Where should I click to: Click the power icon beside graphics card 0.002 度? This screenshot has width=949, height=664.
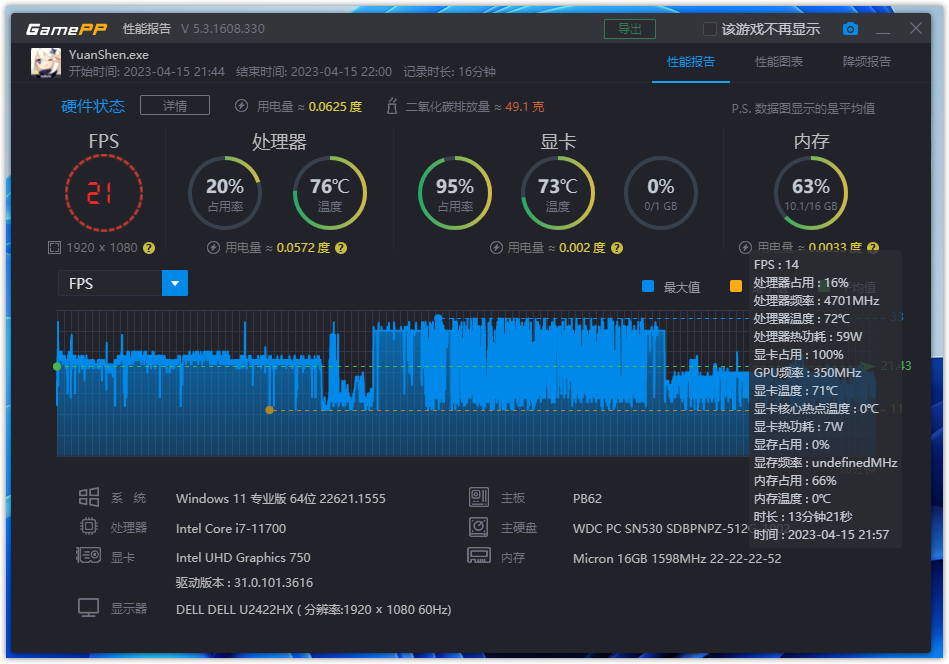(x=496, y=248)
